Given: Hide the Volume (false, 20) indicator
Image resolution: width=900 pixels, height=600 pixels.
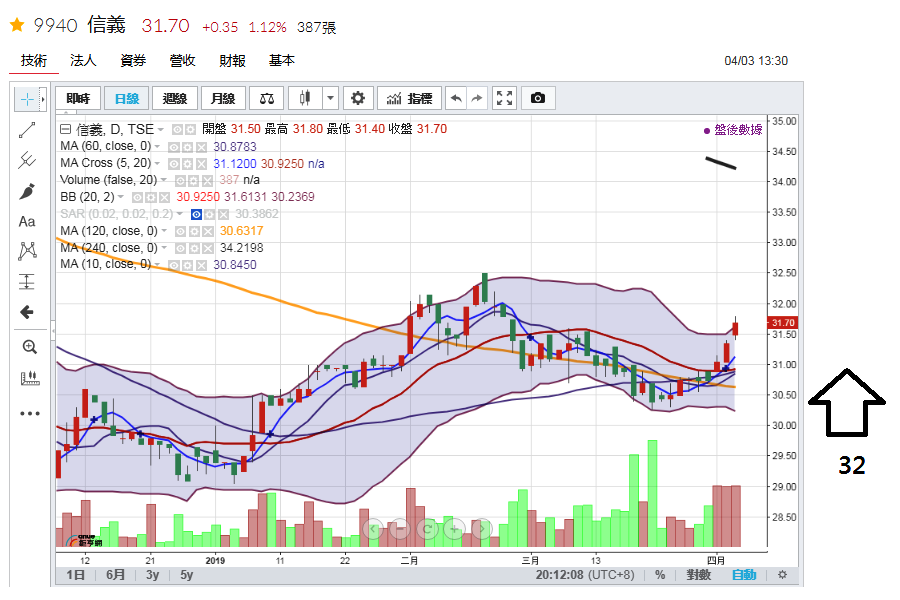Looking at the screenshot, I should [180, 181].
